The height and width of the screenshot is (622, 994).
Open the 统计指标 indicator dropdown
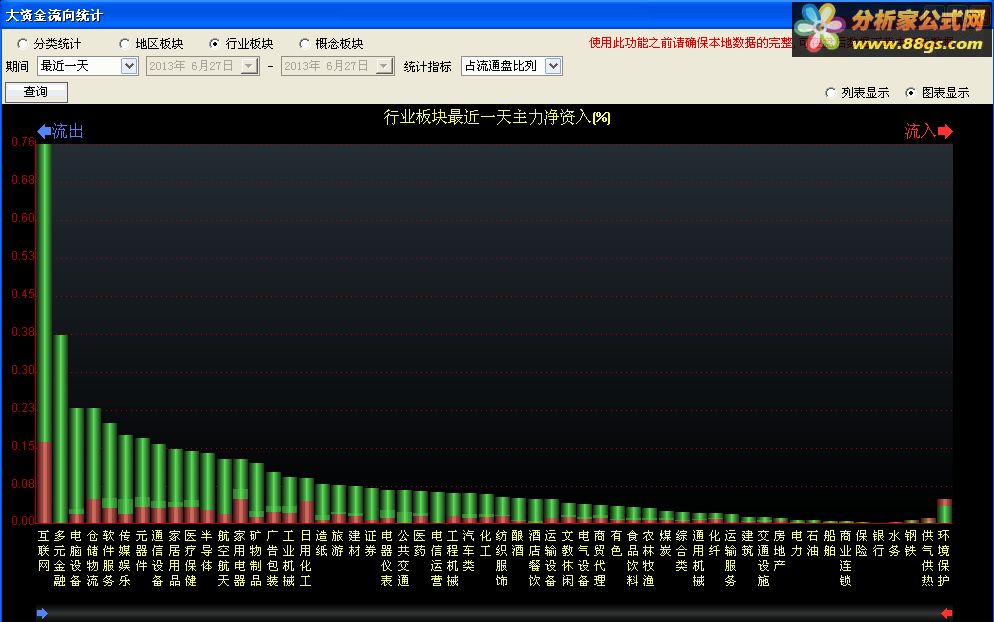coord(553,66)
